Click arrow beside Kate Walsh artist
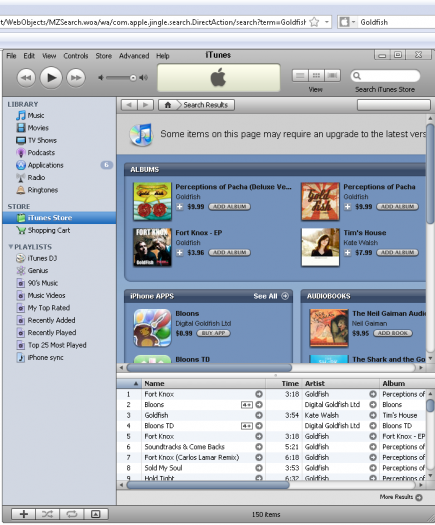Image resolution: width=435 pixels, height=525 pixels. point(373,415)
